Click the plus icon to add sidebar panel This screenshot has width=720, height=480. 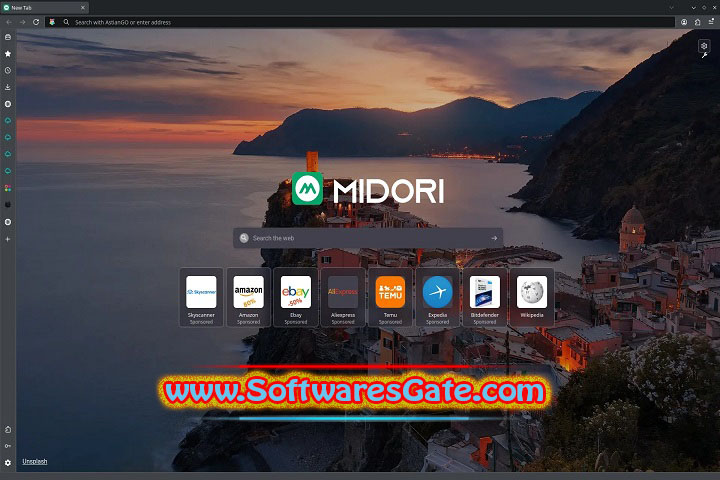tap(8, 239)
